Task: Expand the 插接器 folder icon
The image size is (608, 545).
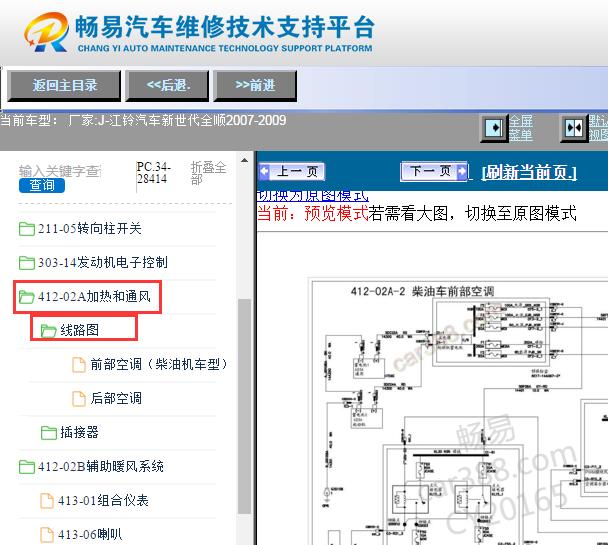Action: click(x=49, y=433)
